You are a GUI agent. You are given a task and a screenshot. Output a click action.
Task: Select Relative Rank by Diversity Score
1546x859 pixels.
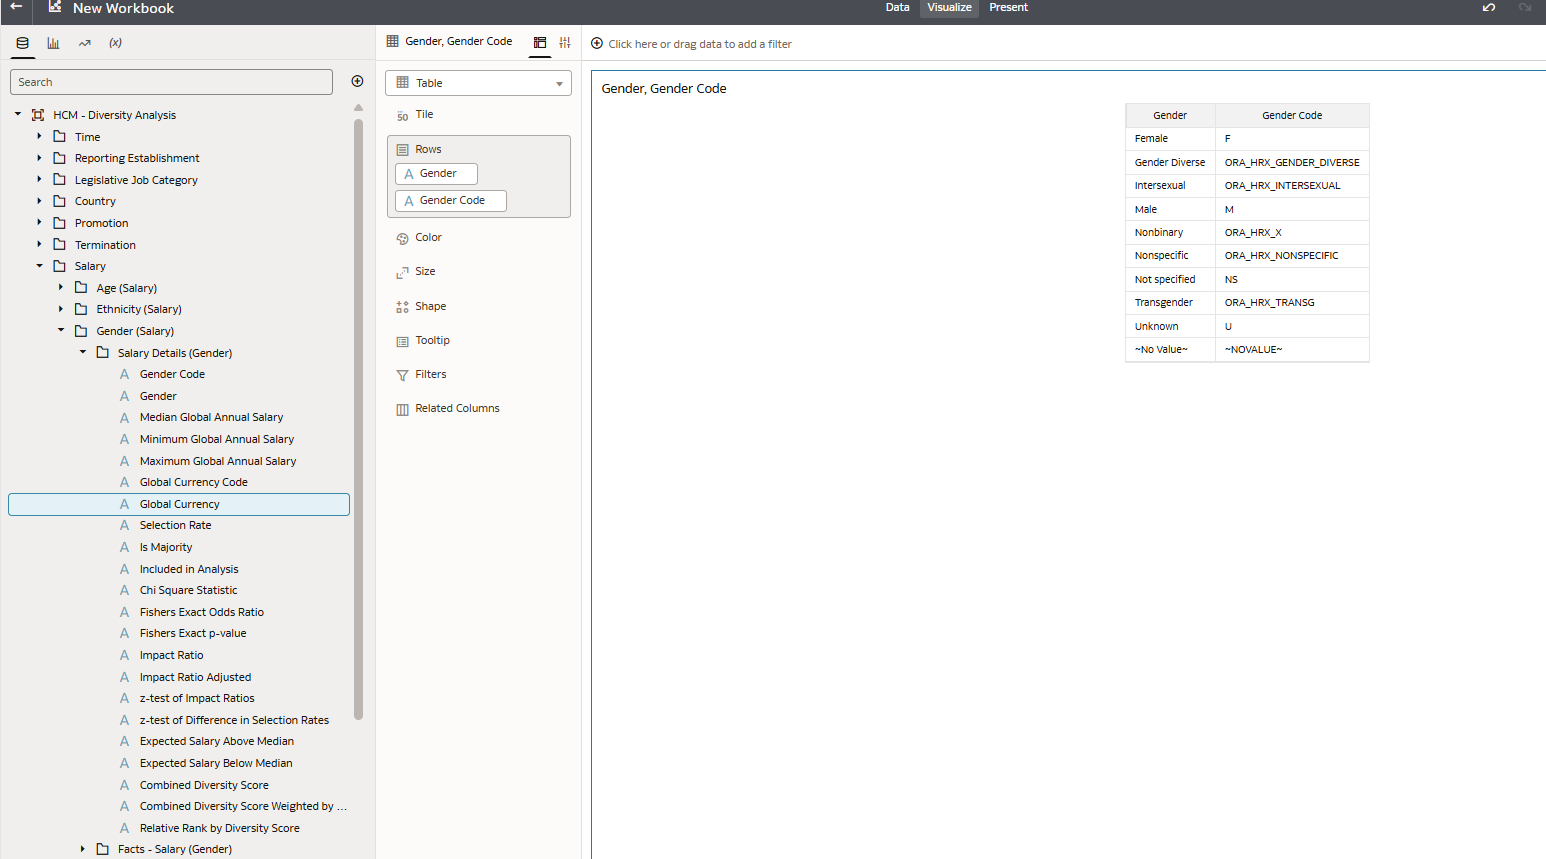pyautogui.click(x=220, y=828)
